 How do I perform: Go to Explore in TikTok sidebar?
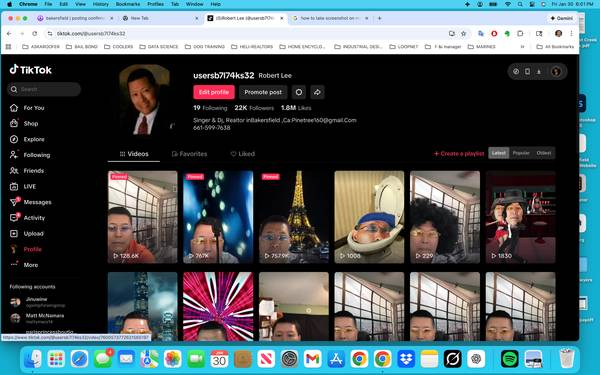tap(27, 139)
